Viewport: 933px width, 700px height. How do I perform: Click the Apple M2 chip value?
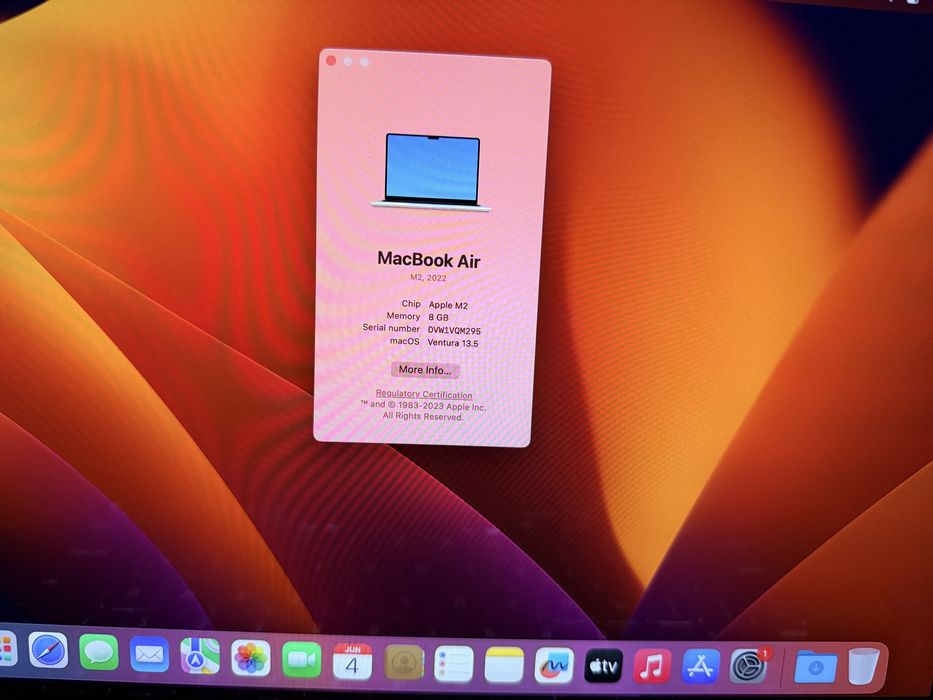[x=448, y=305]
